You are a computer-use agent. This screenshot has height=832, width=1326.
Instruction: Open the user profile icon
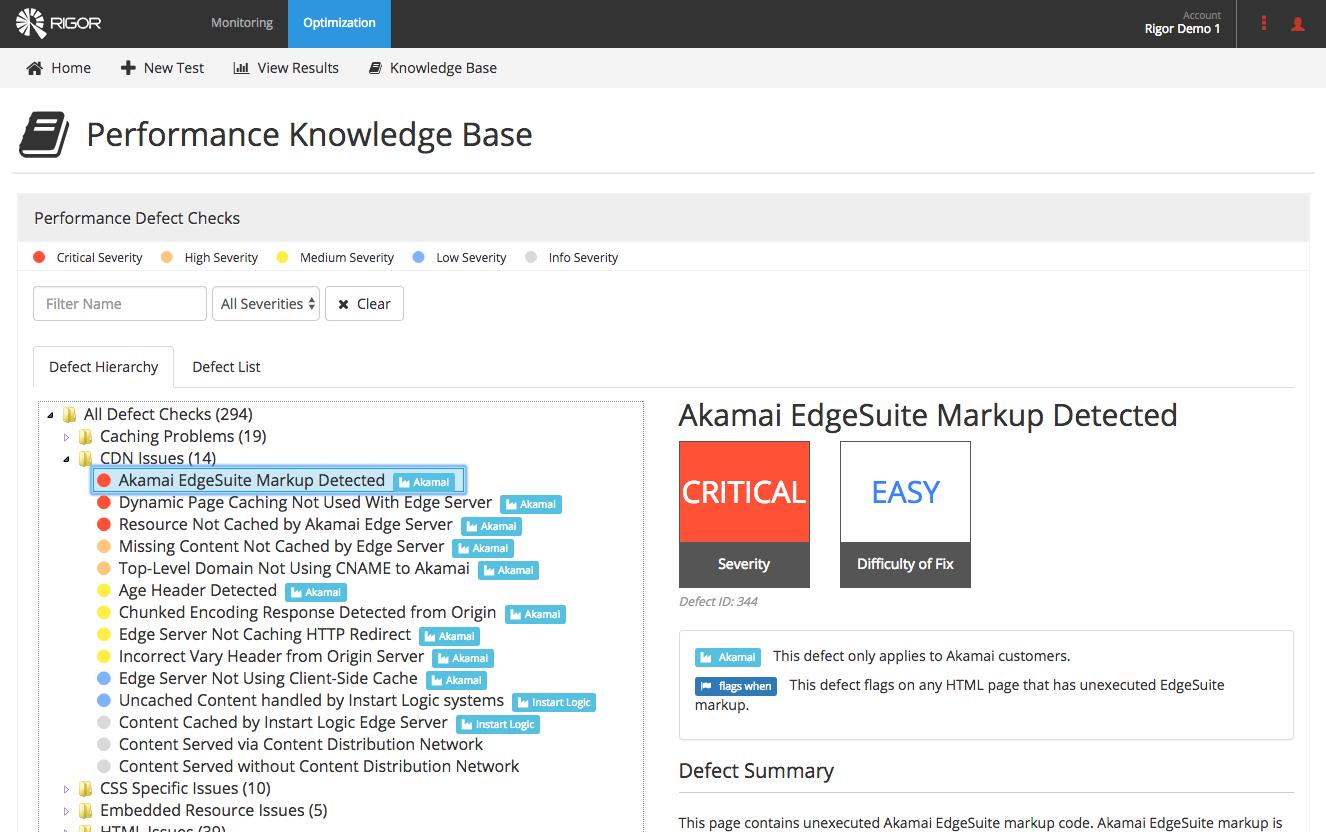click(1298, 23)
